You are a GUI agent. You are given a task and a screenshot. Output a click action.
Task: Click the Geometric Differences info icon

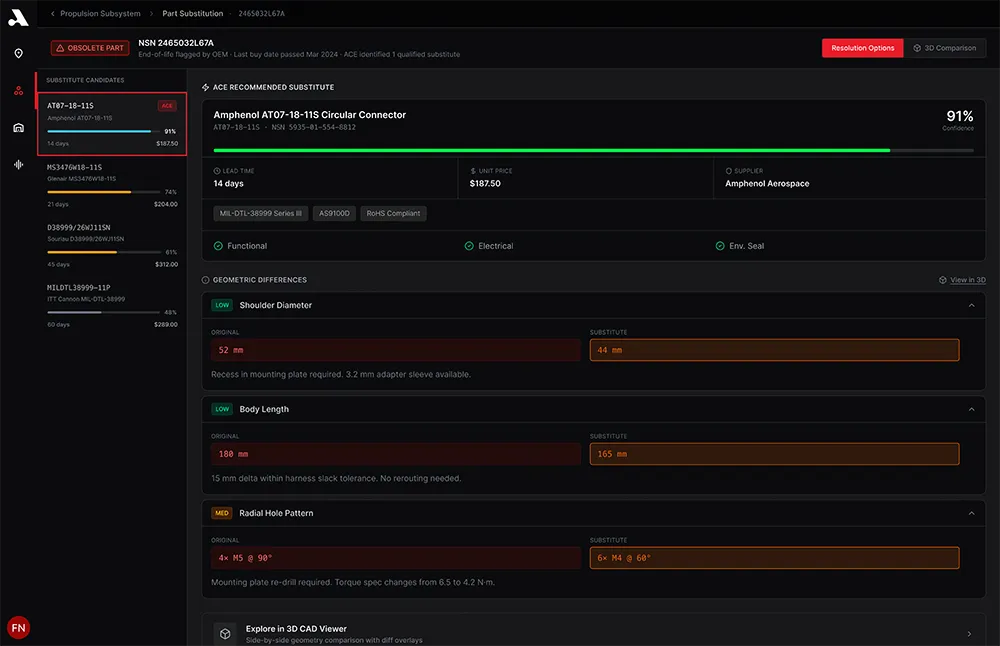[x=205, y=280]
